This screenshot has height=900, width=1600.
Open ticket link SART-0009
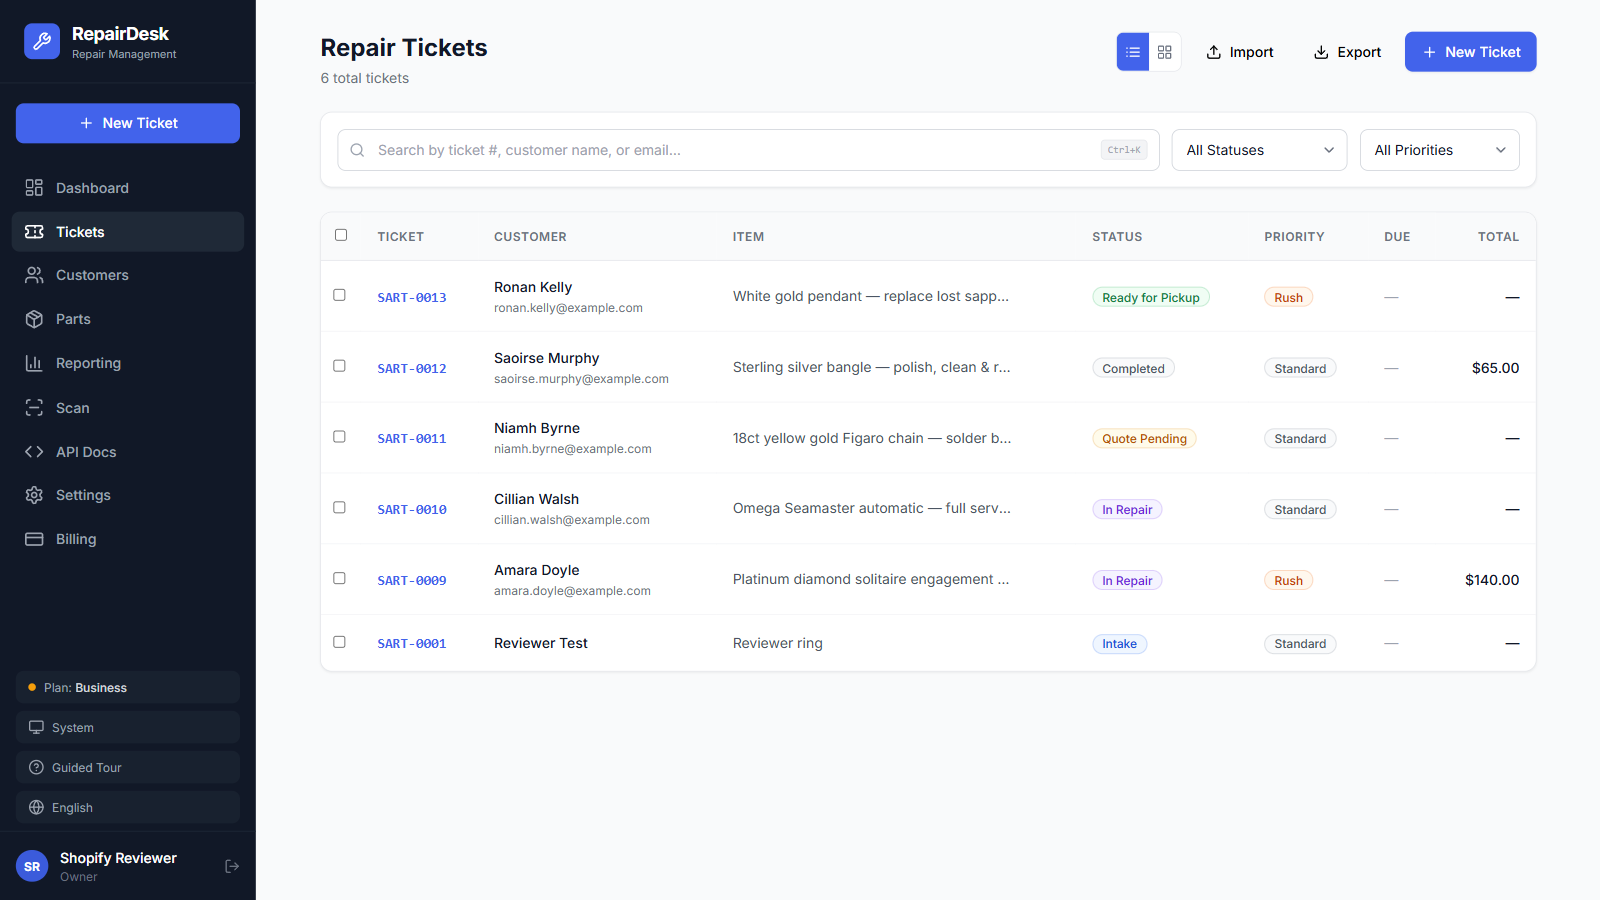[412, 581]
